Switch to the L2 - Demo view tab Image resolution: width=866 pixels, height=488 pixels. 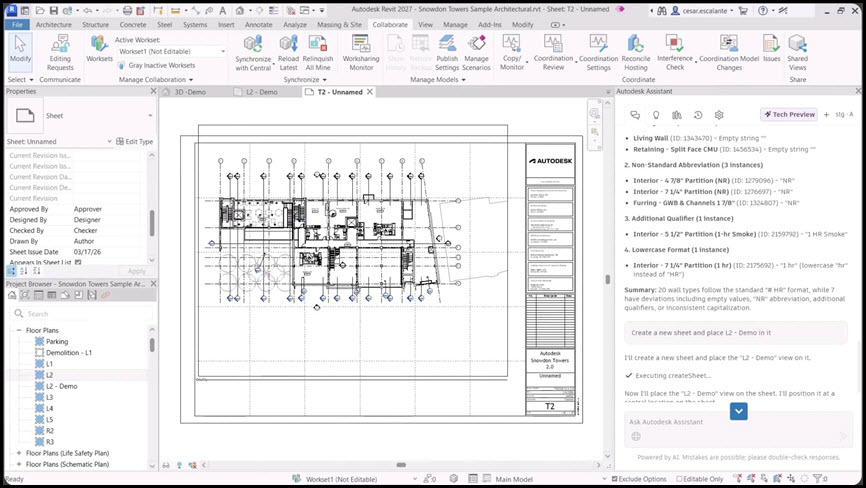pos(263,92)
